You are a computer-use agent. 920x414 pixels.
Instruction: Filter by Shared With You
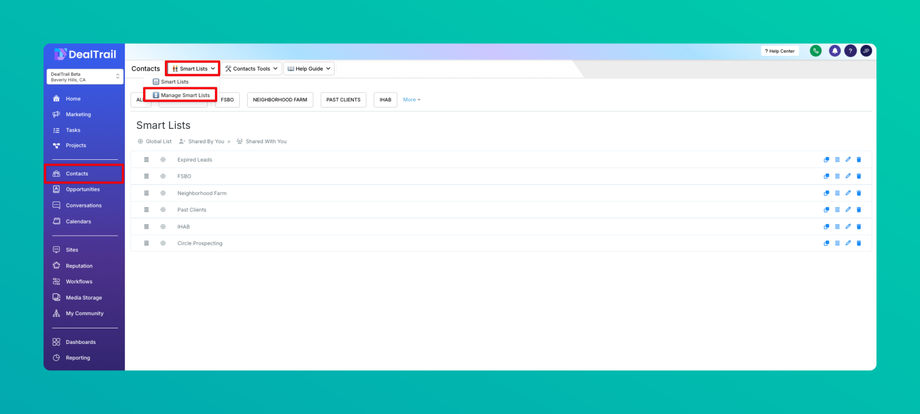point(262,141)
